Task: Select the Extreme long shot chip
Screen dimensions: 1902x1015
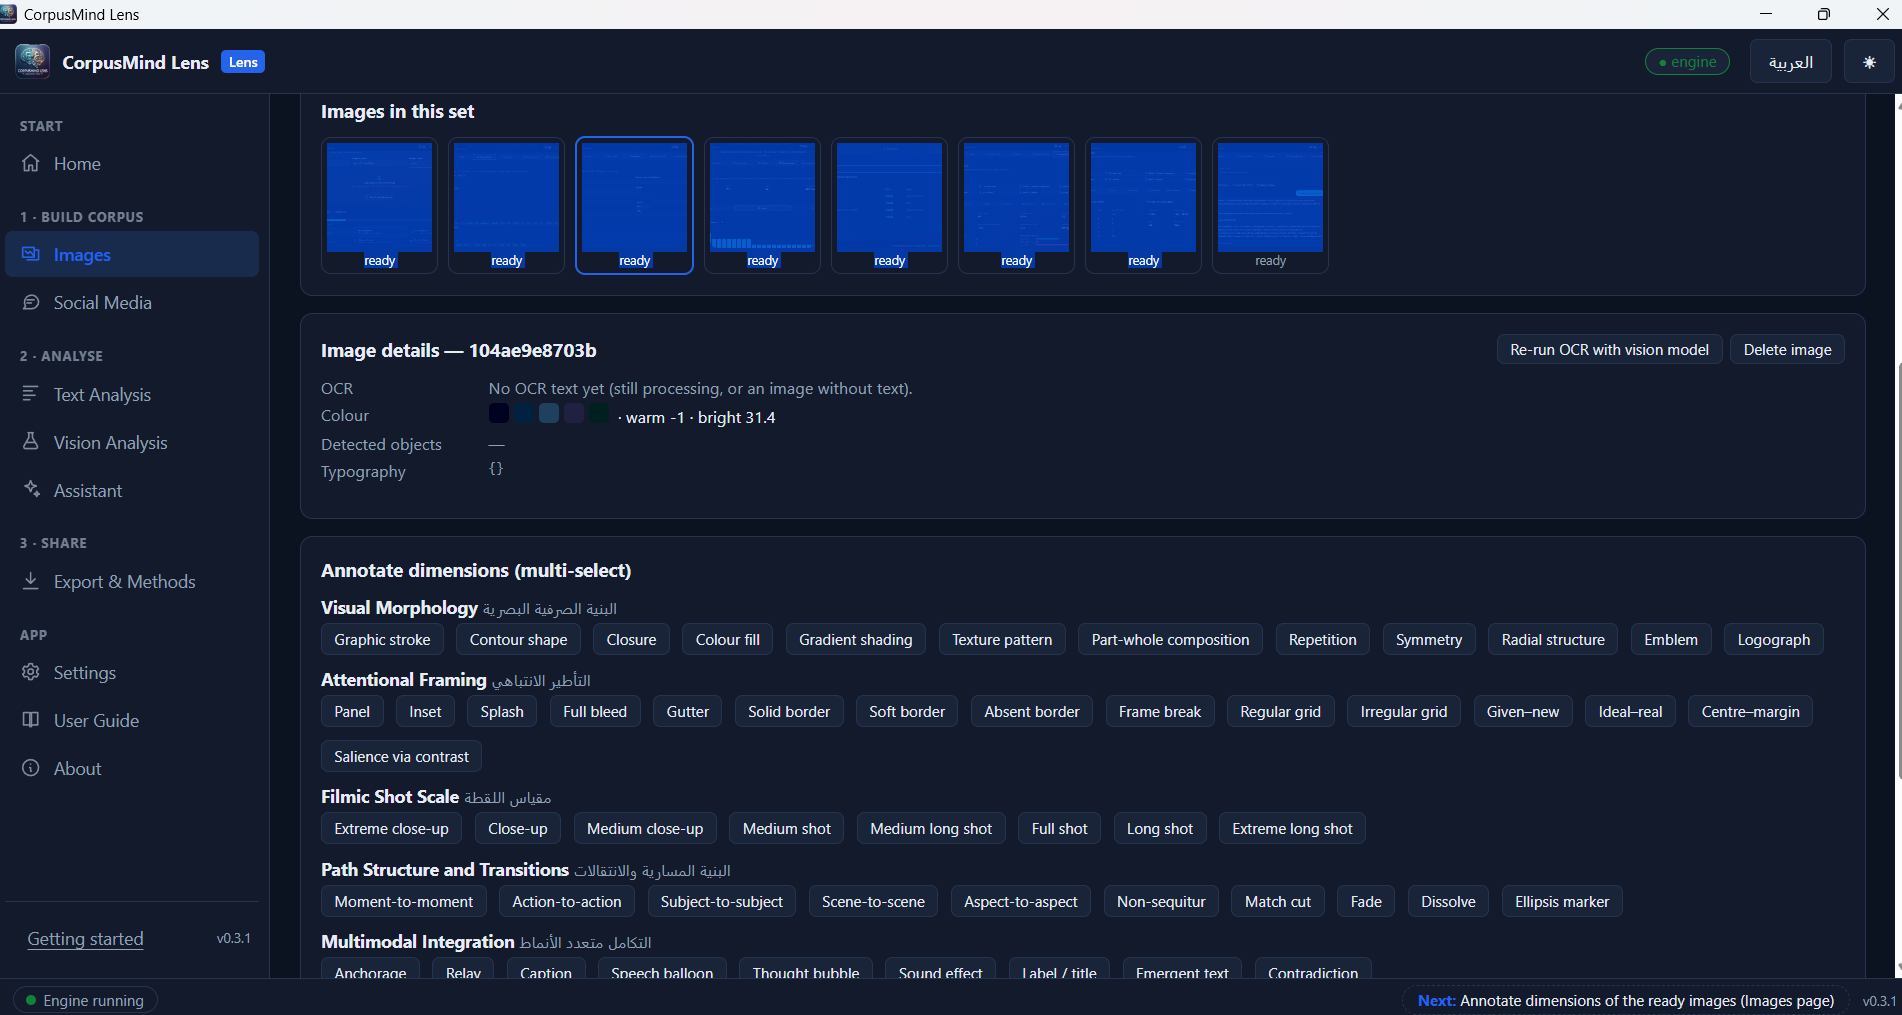Action: coord(1292,829)
